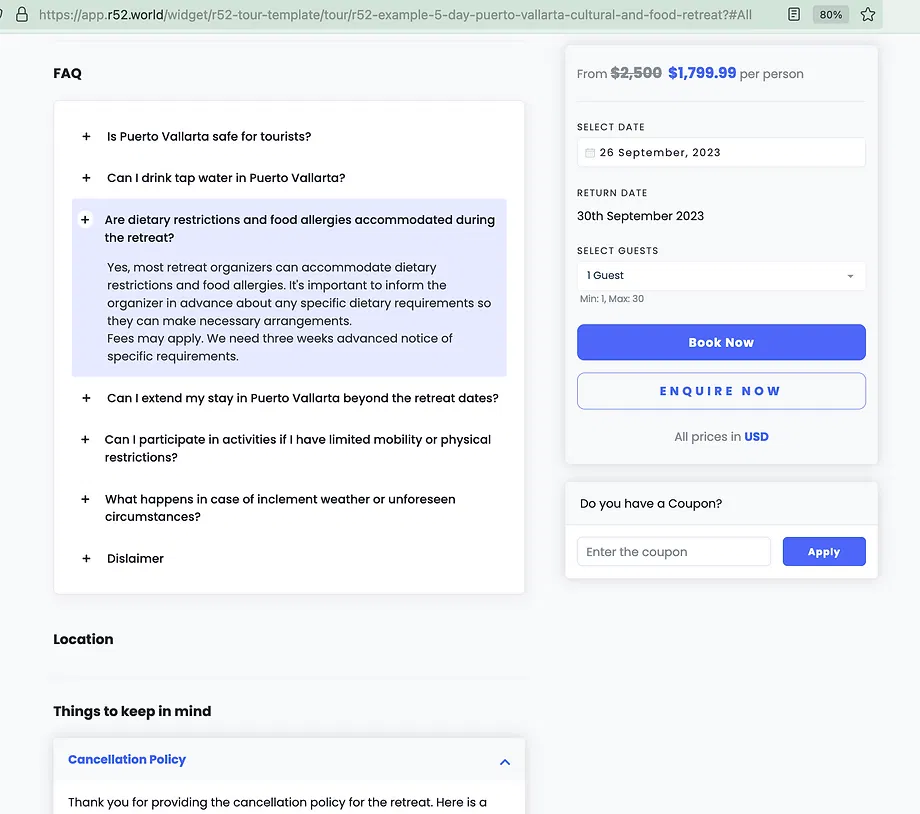
Task: Click the Book Now button
Action: pos(720,342)
